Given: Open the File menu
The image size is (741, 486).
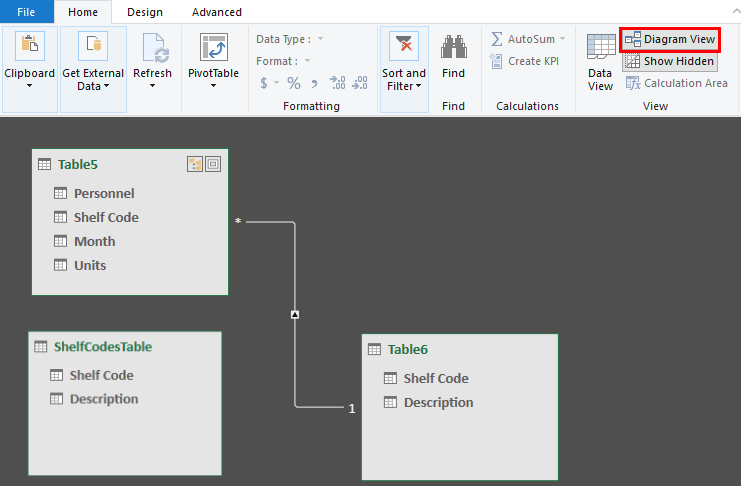Looking at the screenshot, I should (x=26, y=12).
